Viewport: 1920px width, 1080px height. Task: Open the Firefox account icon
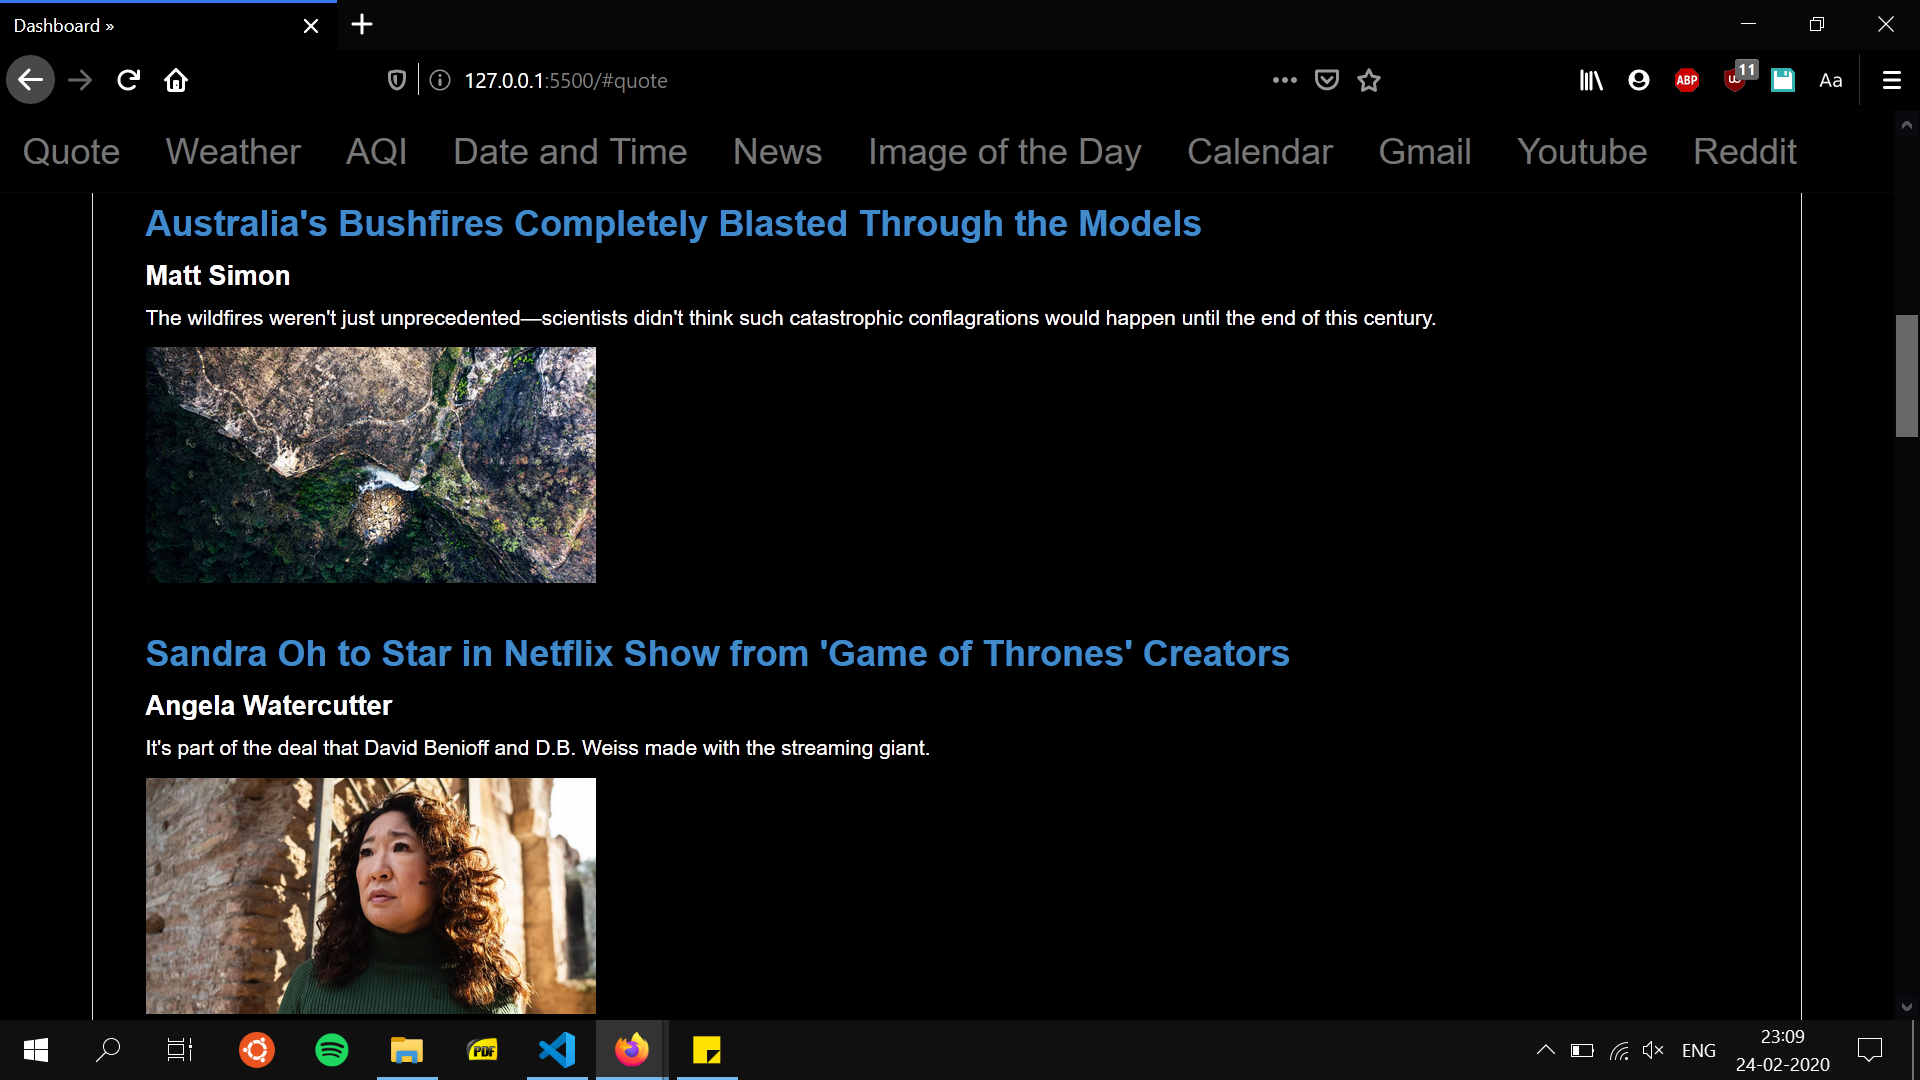[1639, 80]
